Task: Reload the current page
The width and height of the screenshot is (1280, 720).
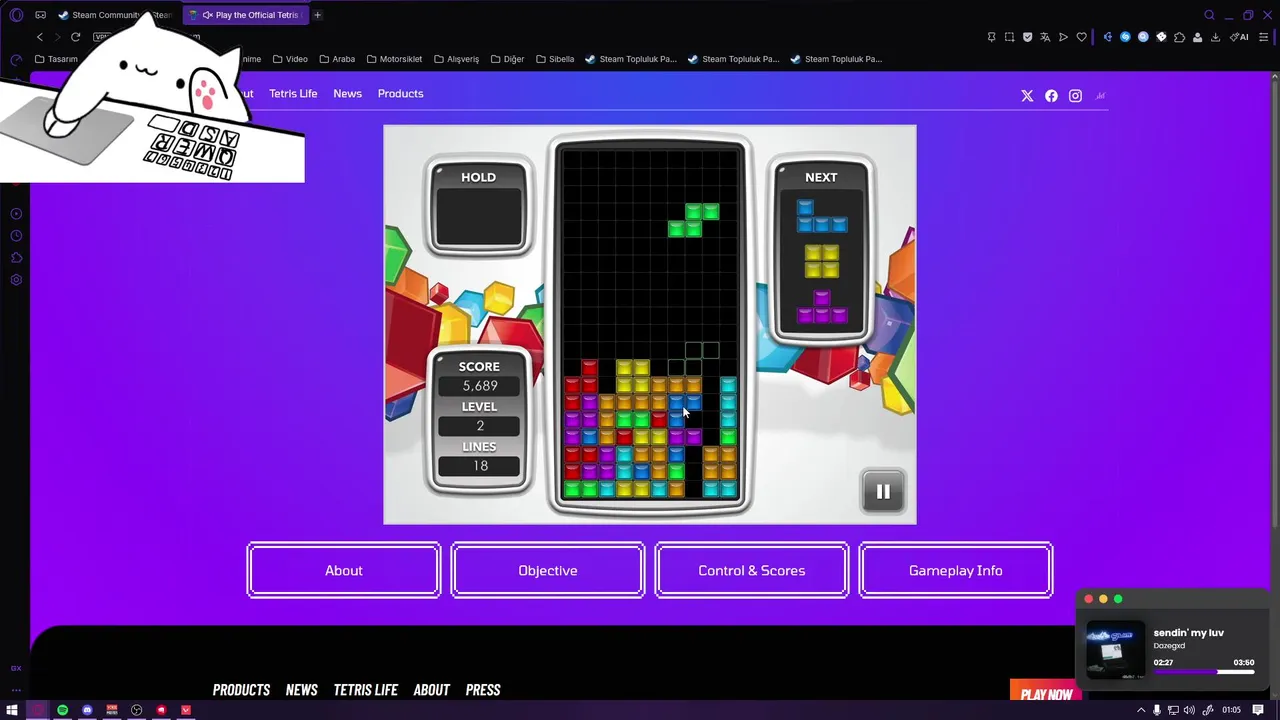Action: pyautogui.click(x=75, y=37)
